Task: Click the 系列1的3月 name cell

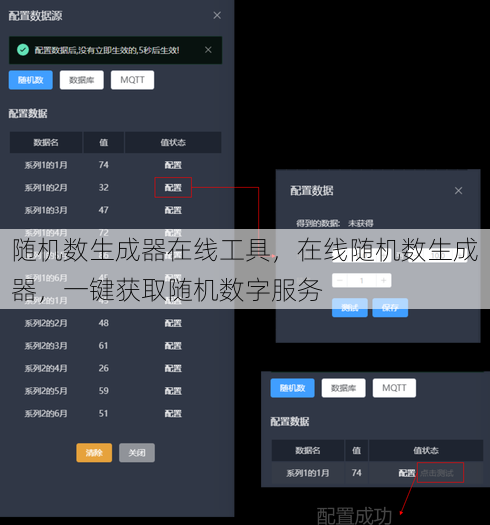Action: (46, 210)
